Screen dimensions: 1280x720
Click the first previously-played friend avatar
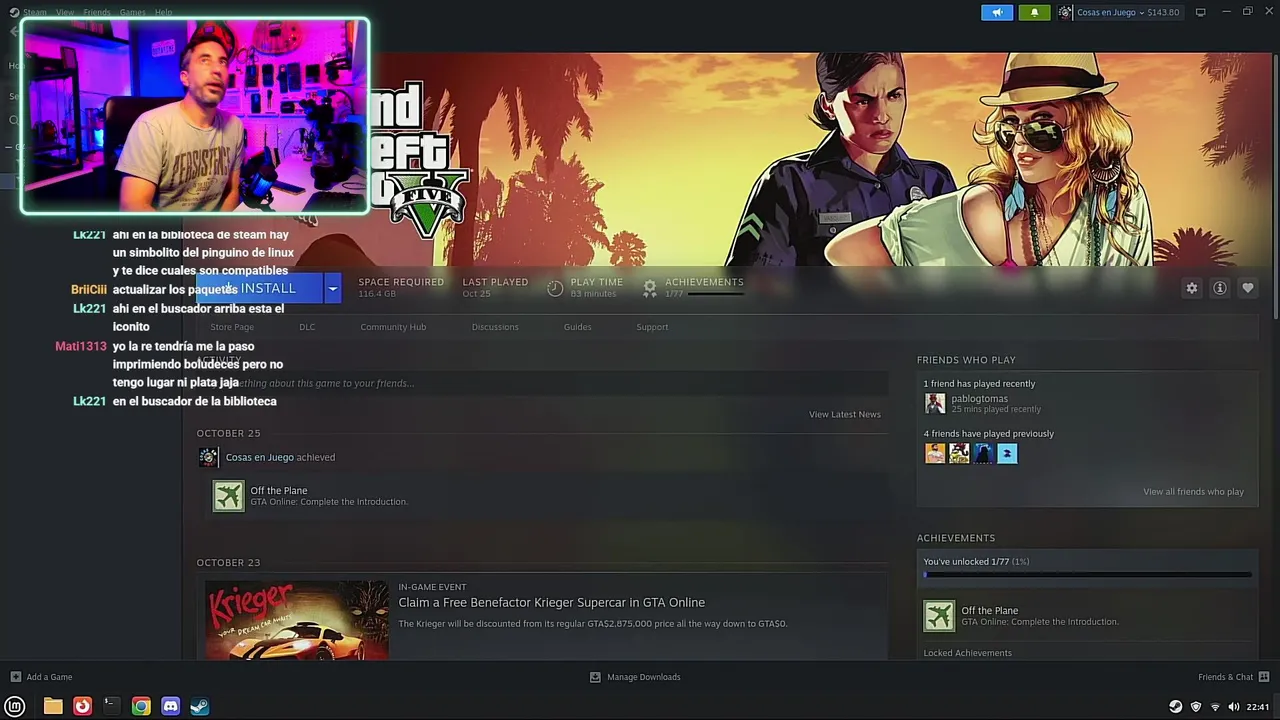click(x=935, y=454)
